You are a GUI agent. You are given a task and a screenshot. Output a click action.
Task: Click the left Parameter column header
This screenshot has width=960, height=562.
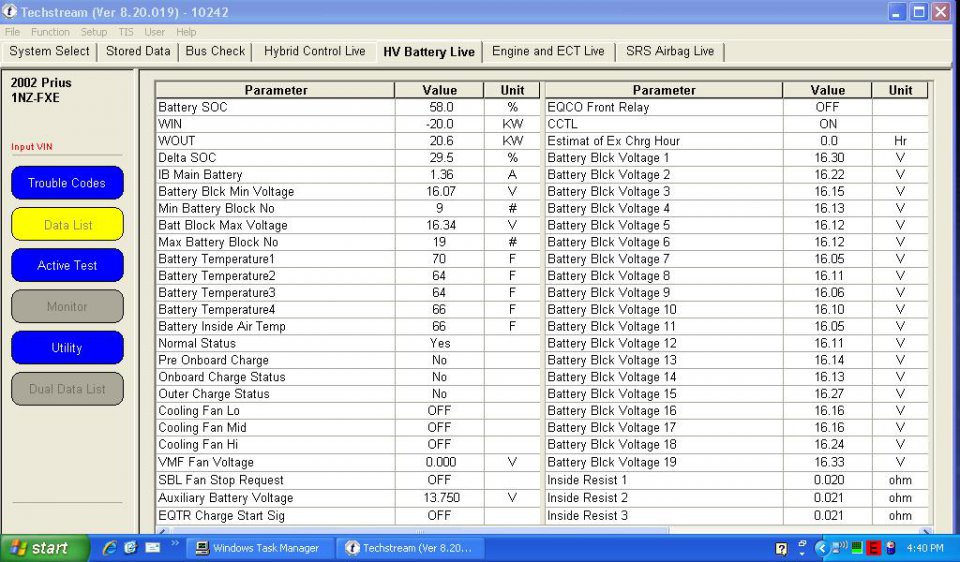[x=276, y=90]
